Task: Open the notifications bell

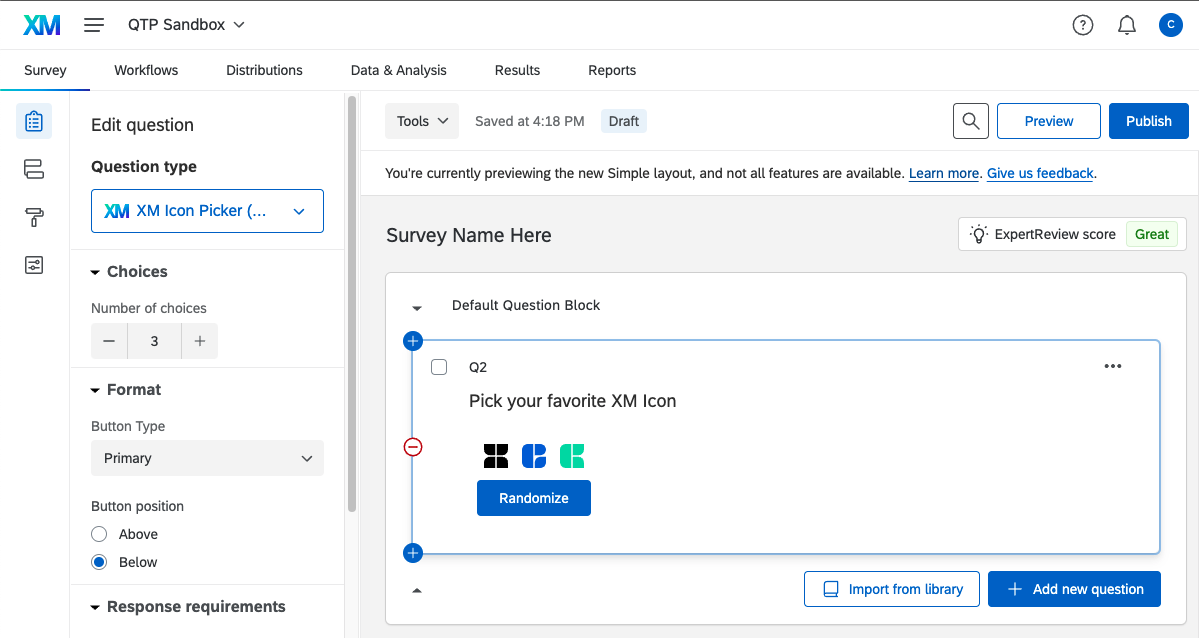Action: pos(1126,25)
